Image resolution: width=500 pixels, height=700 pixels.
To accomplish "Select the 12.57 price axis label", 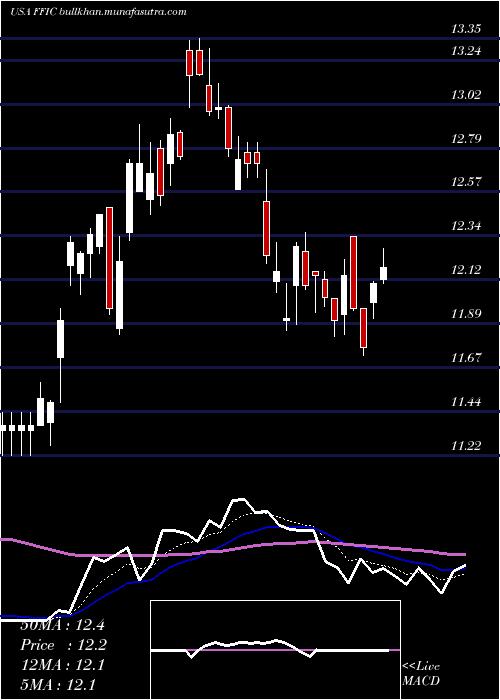I will 466,182.
